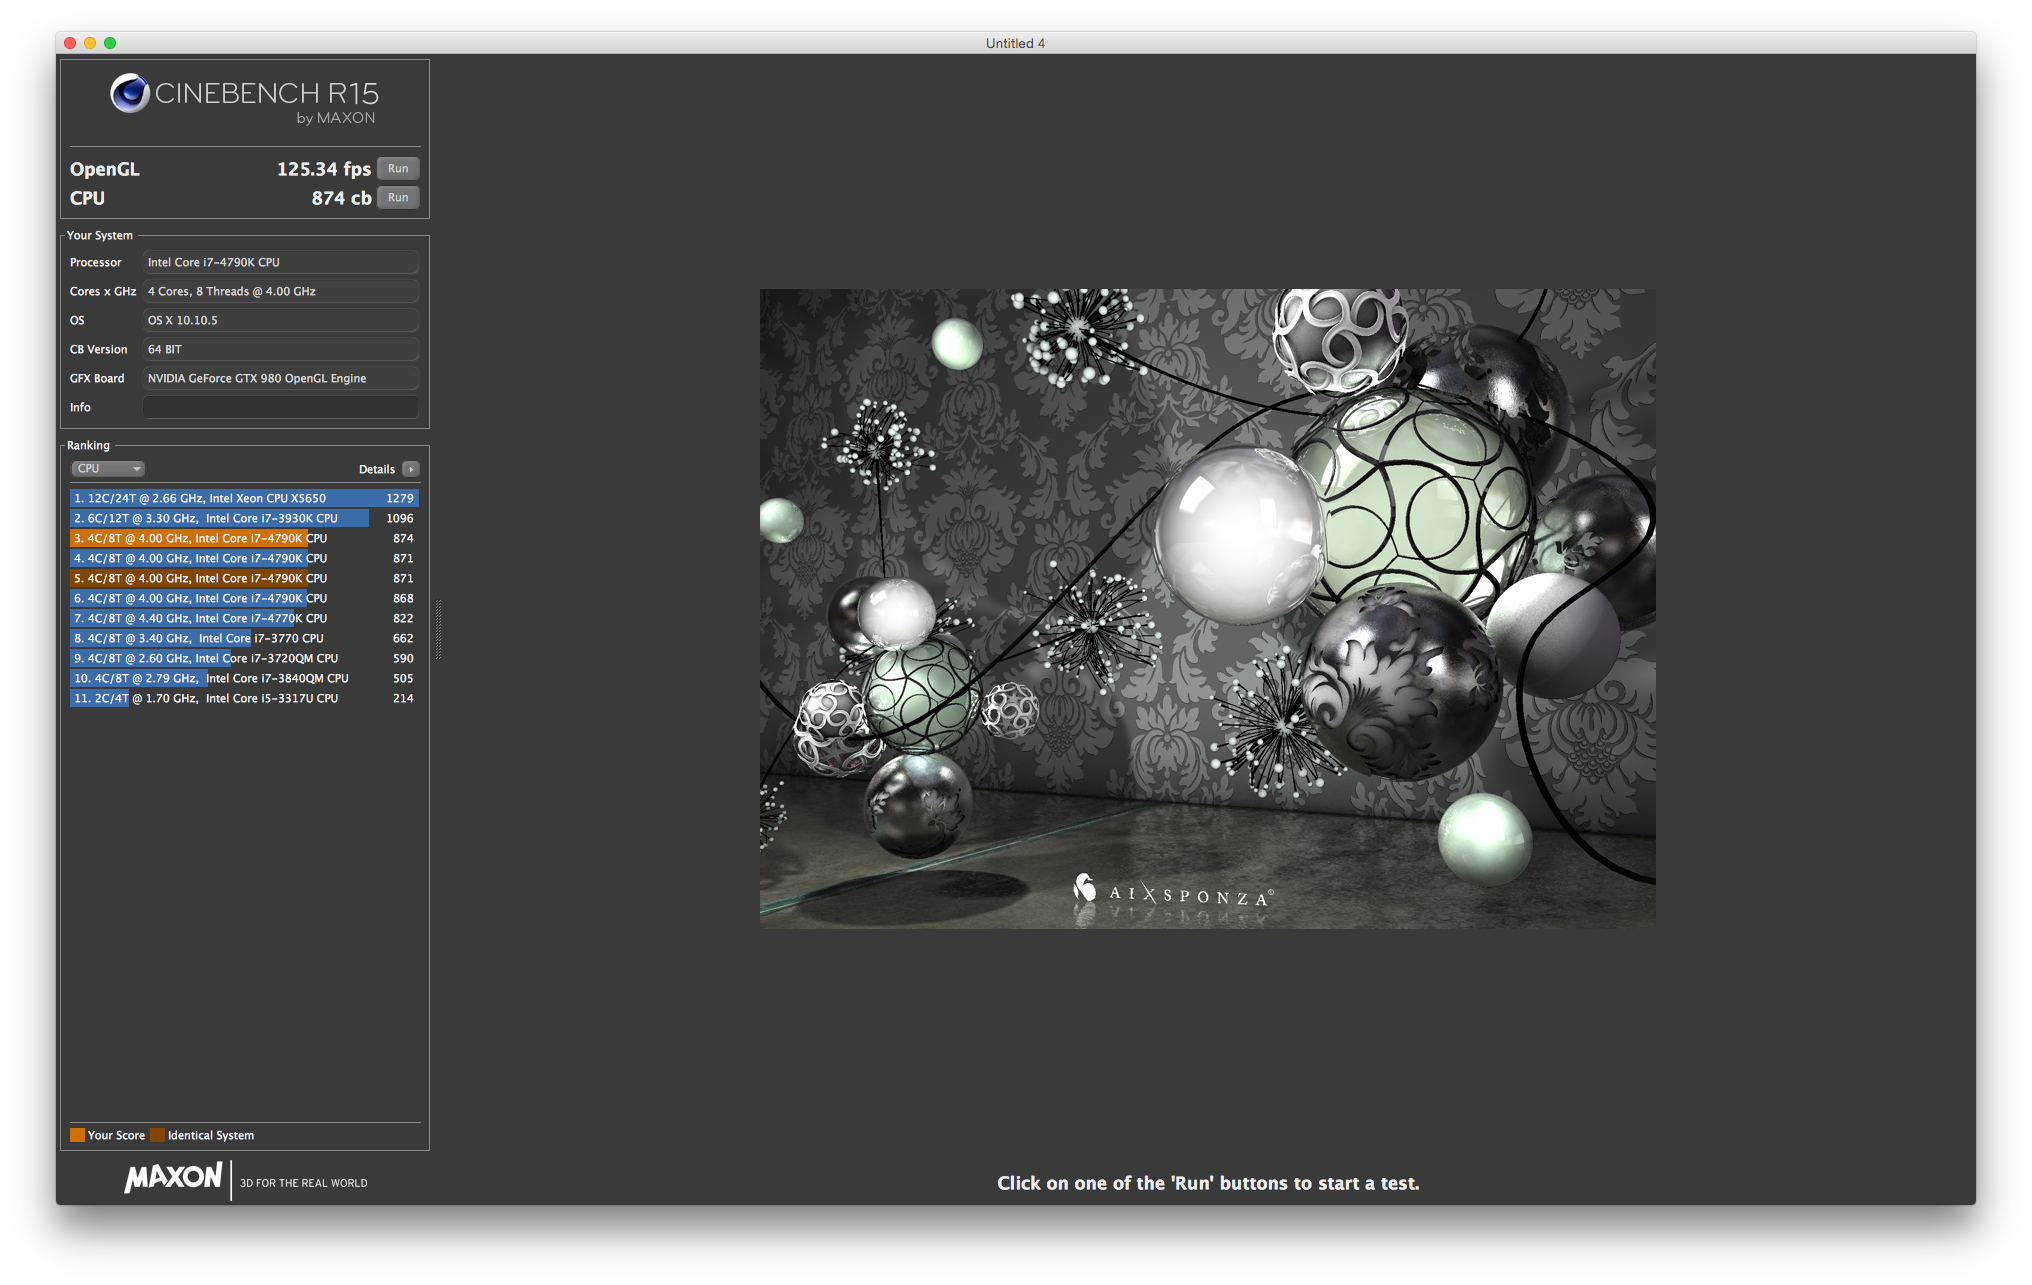Click the CPU score 874 cb
Image resolution: width=2032 pixels, height=1285 pixels.
pyautogui.click(x=341, y=198)
